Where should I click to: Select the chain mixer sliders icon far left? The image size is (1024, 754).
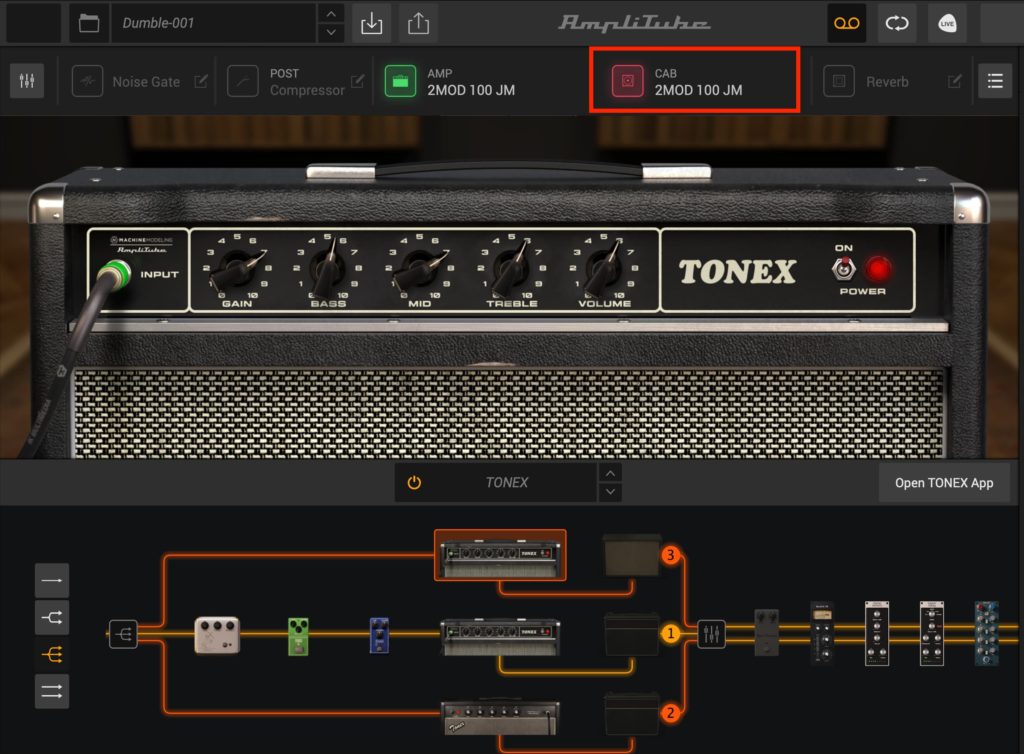pos(26,80)
